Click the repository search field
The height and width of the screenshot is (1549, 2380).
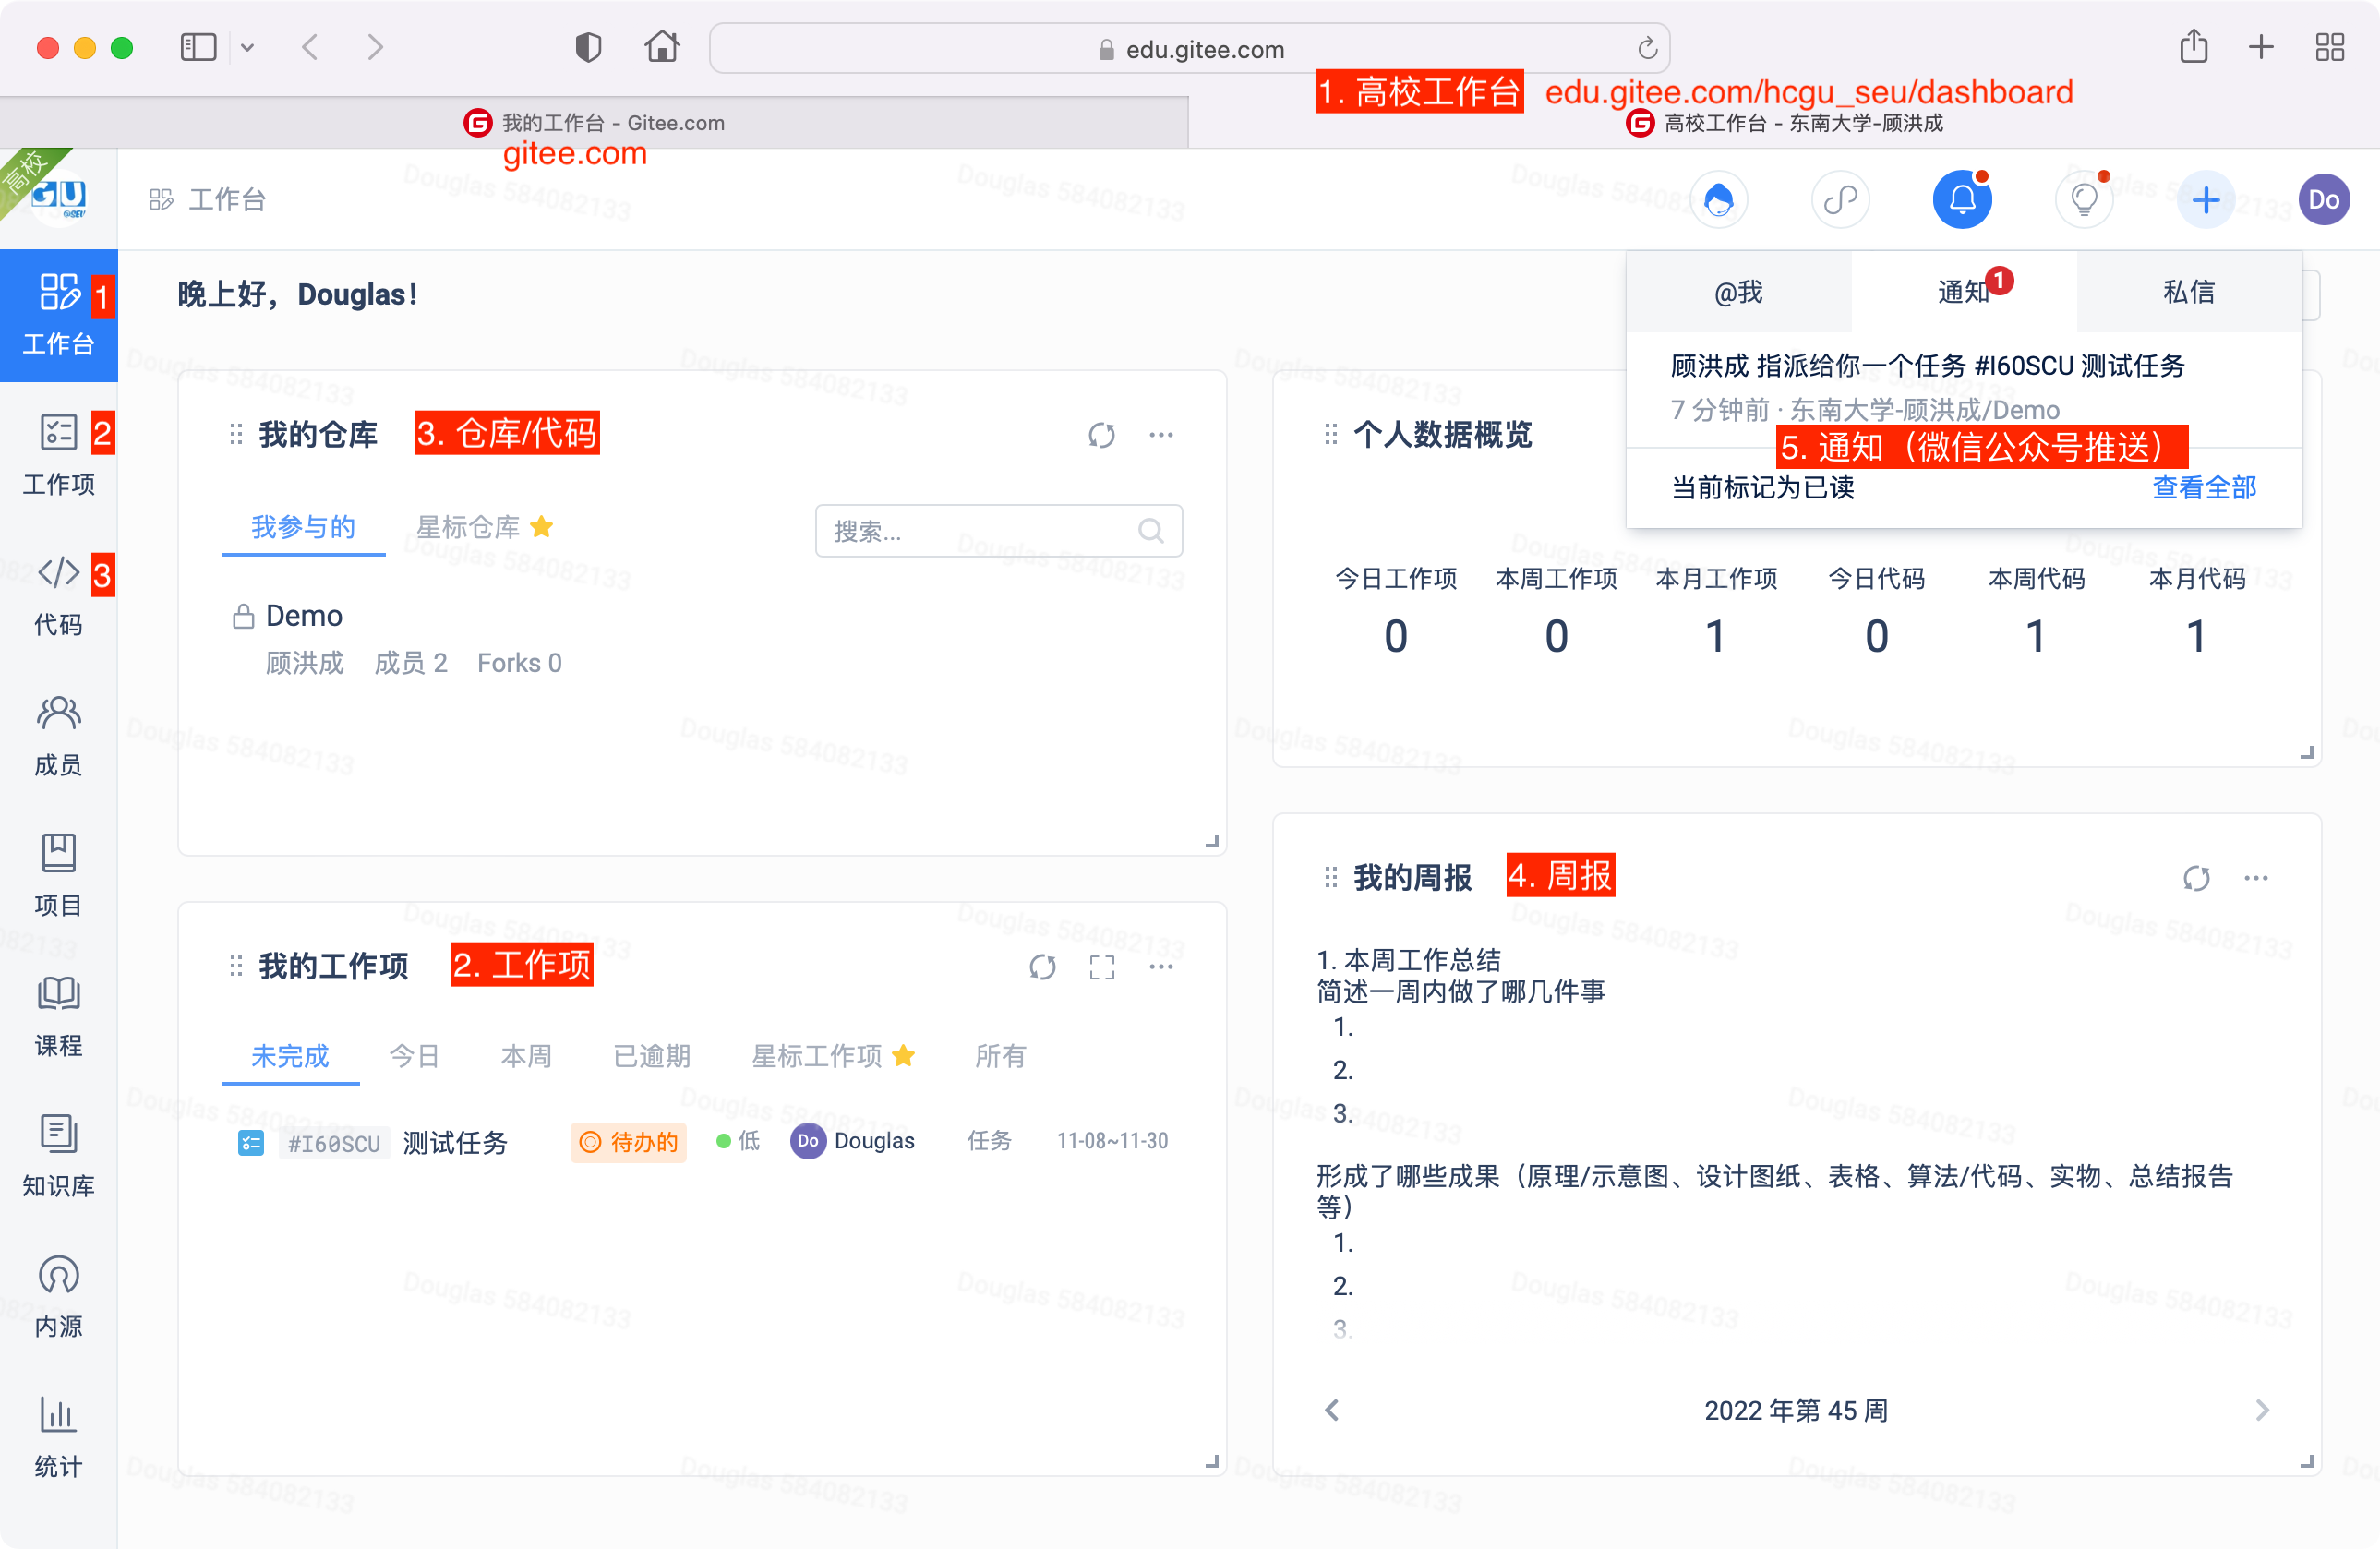(998, 531)
